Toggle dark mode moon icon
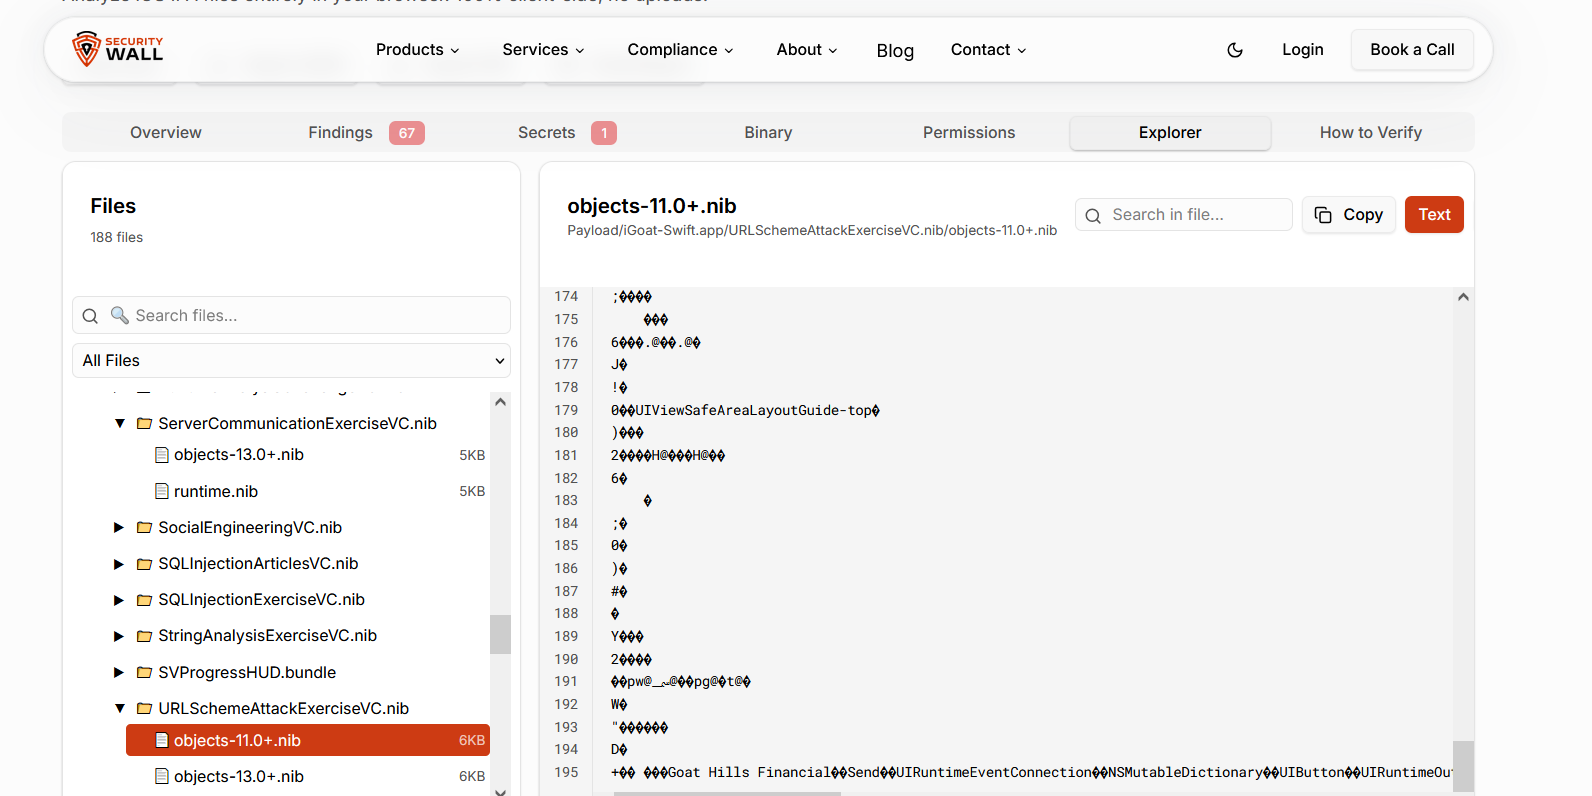Image resolution: width=1592 pixels, height=796 pixels. click(x=1235, y=50)
